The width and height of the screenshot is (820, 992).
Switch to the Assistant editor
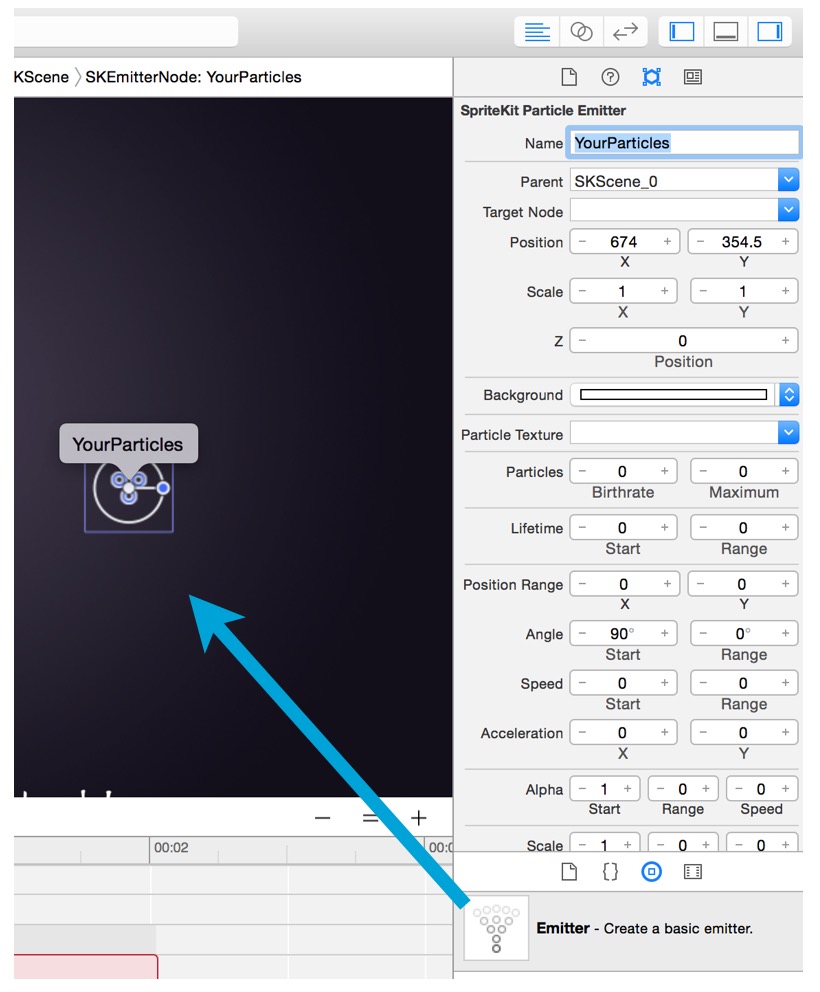pyautogui.click(x=582, y=31)
